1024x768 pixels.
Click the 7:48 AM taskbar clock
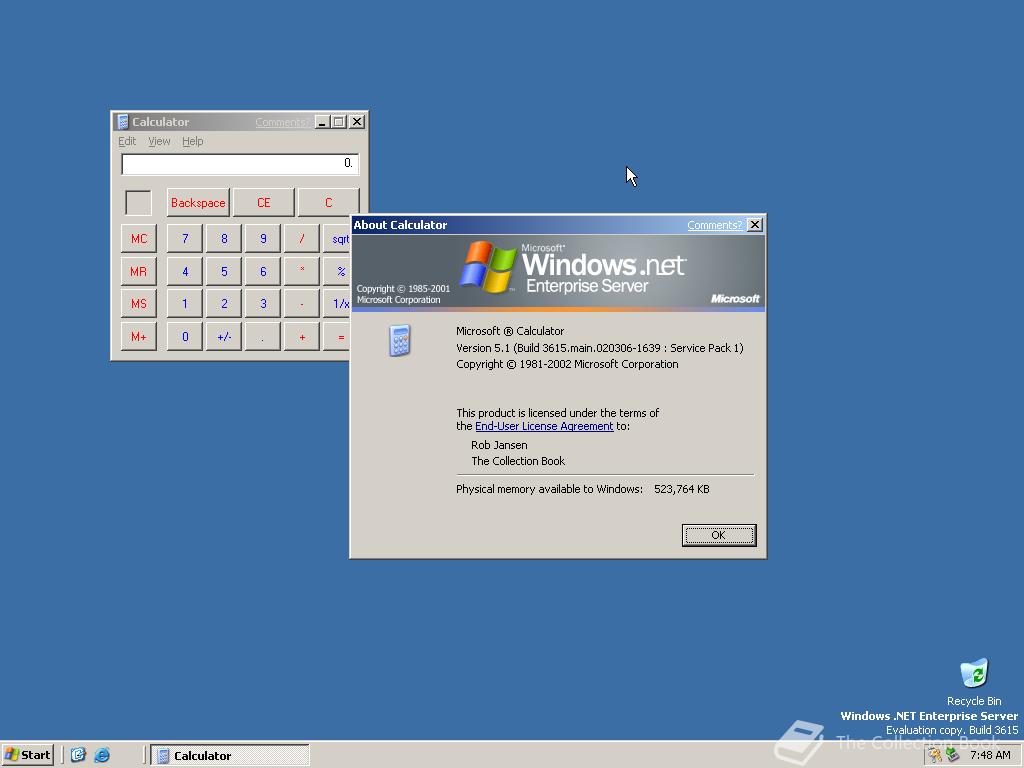pyautogui.click(x=990, y=755)
